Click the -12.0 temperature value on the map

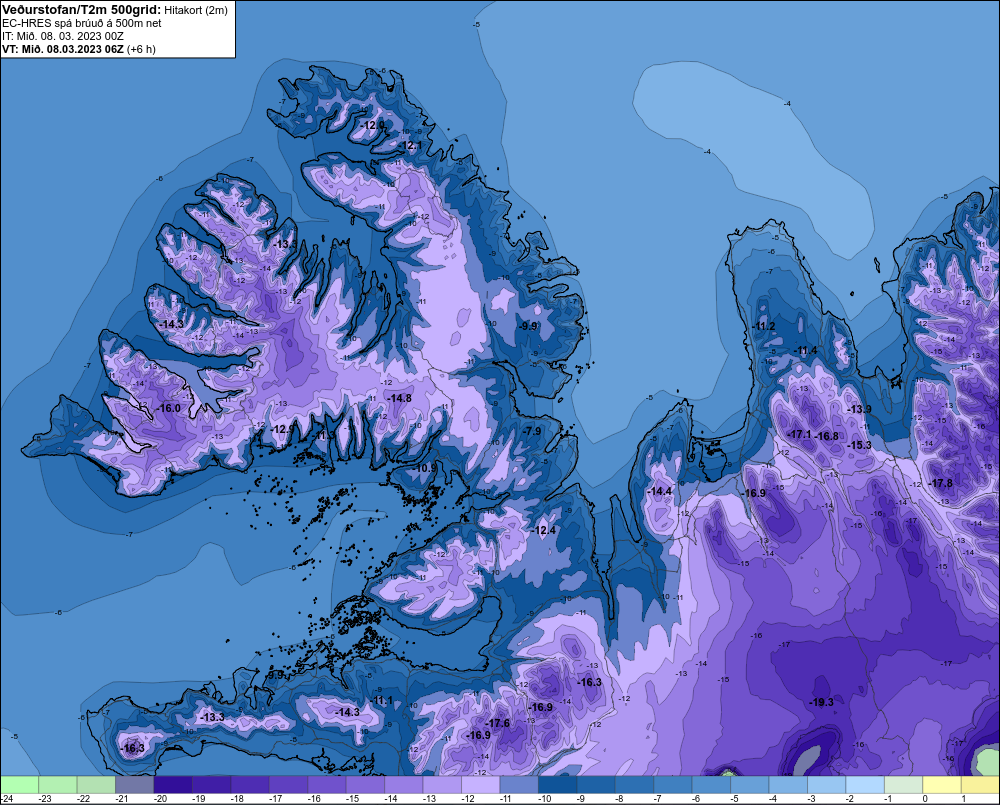(x=372, y=126)
